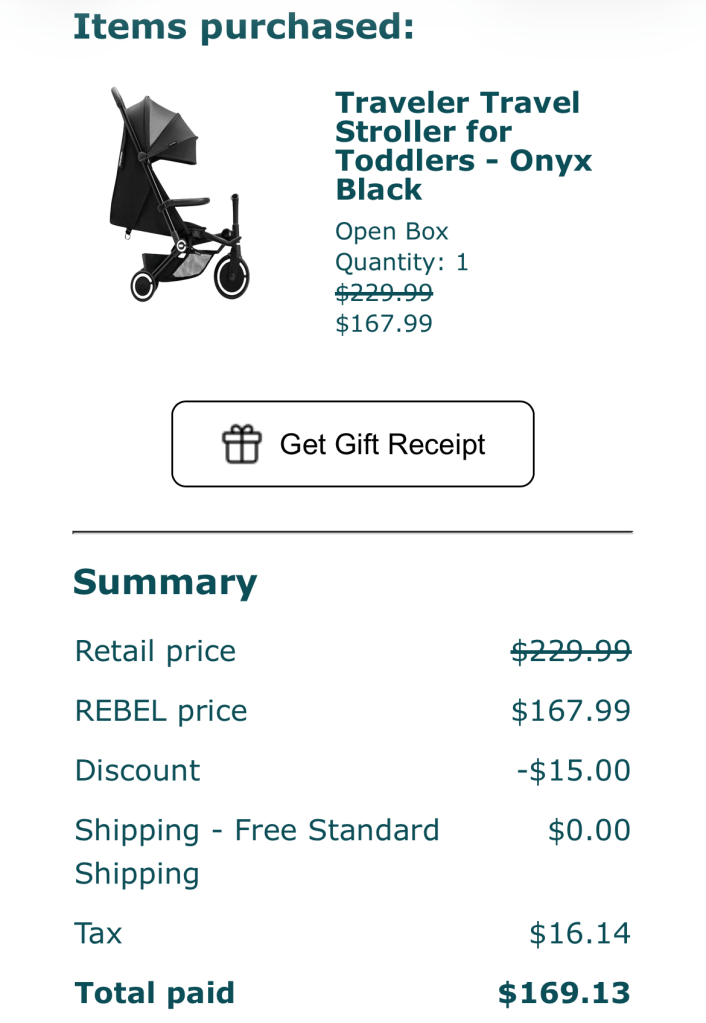The height and width of the screenshot is (1023, 706).
Task: Click the crossed-out $229.99 under Quantity
Action: 384,292
